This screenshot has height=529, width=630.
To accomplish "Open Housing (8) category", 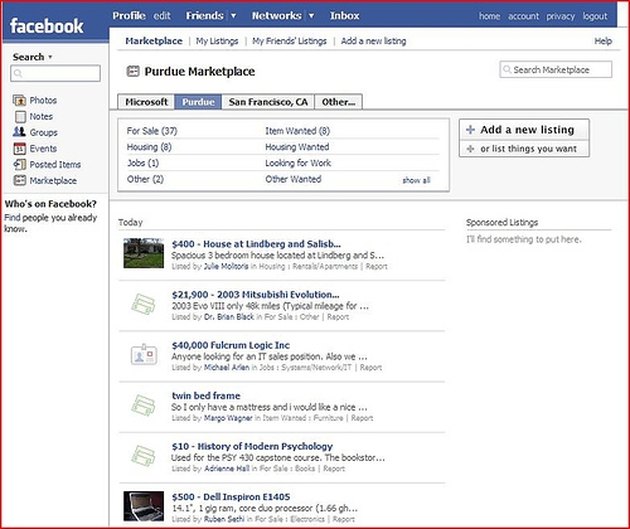I will click(x=149, y=147).
